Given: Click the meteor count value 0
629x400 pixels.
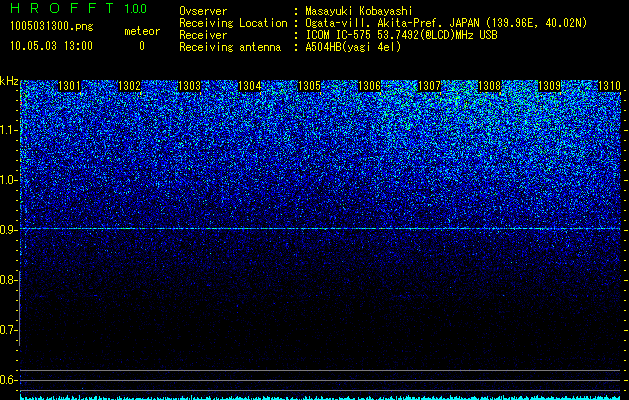Looking at the screenshot, I should [x=142, y=46].
